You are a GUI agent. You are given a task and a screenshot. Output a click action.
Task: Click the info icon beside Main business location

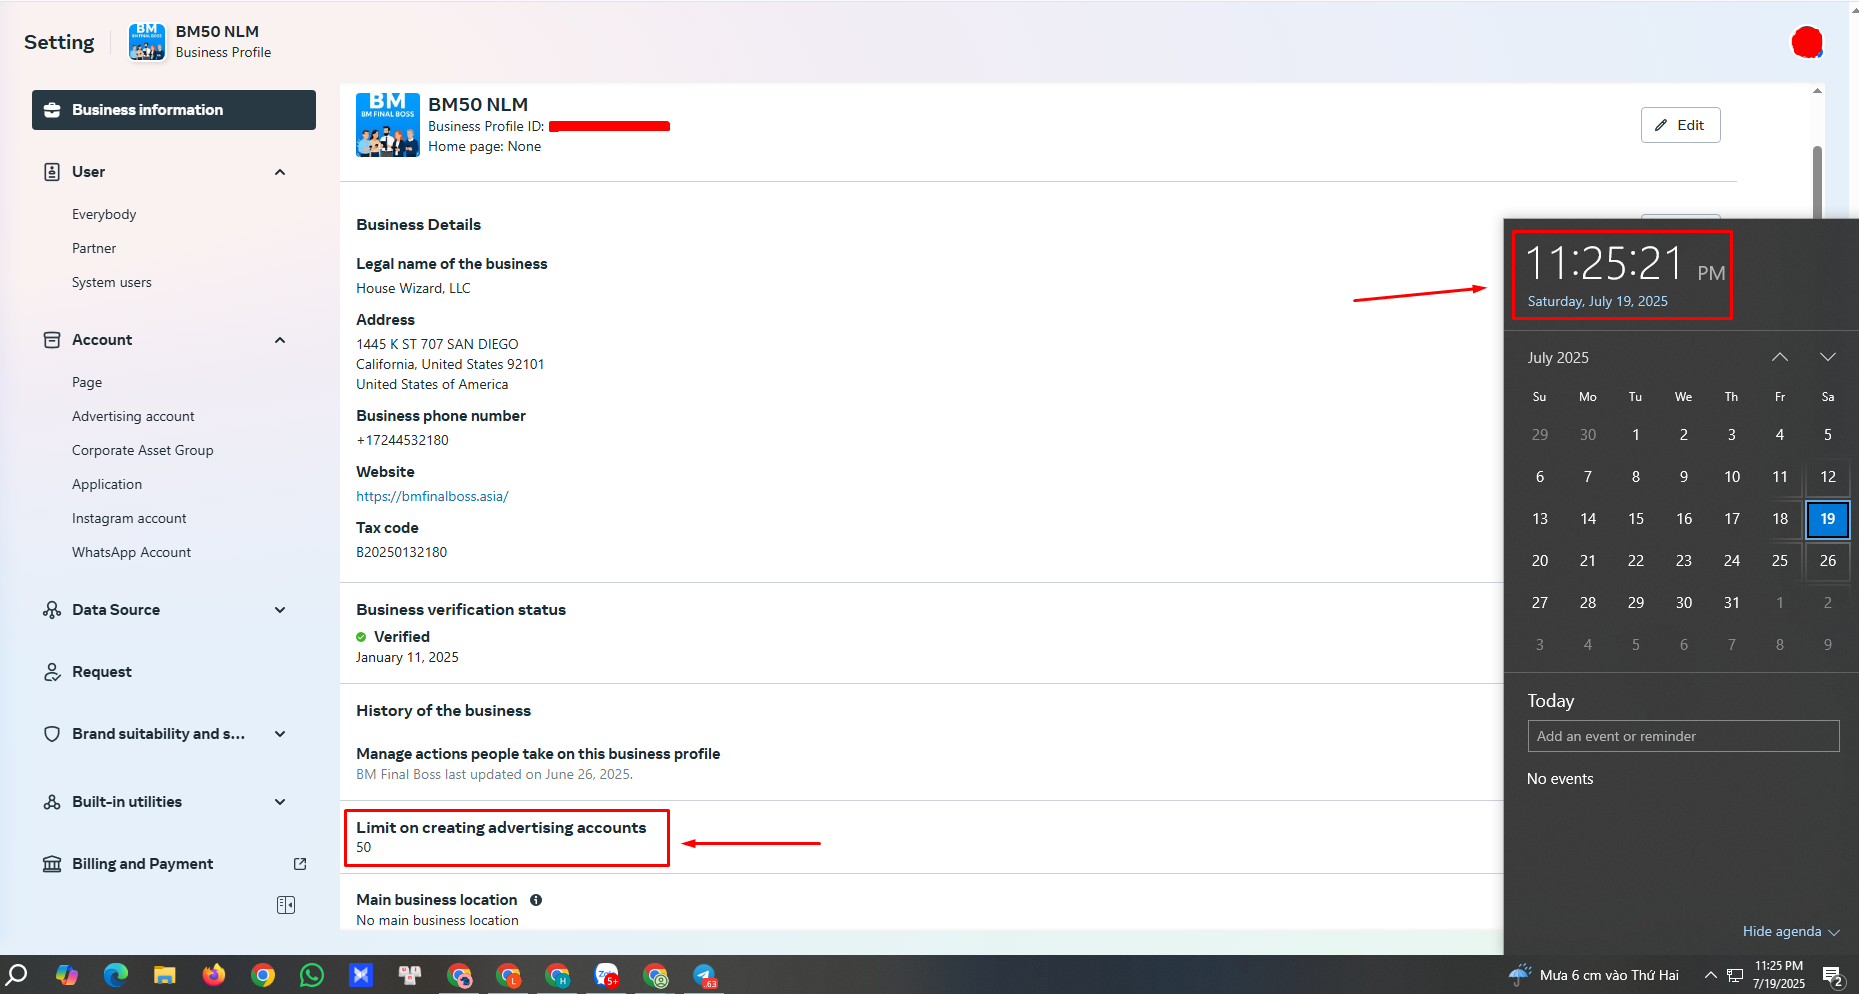coord(536,900)
